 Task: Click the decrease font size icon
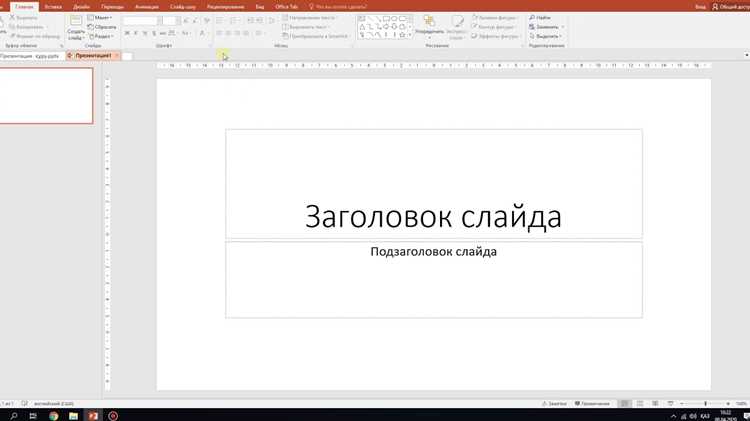tap(195, 21)
